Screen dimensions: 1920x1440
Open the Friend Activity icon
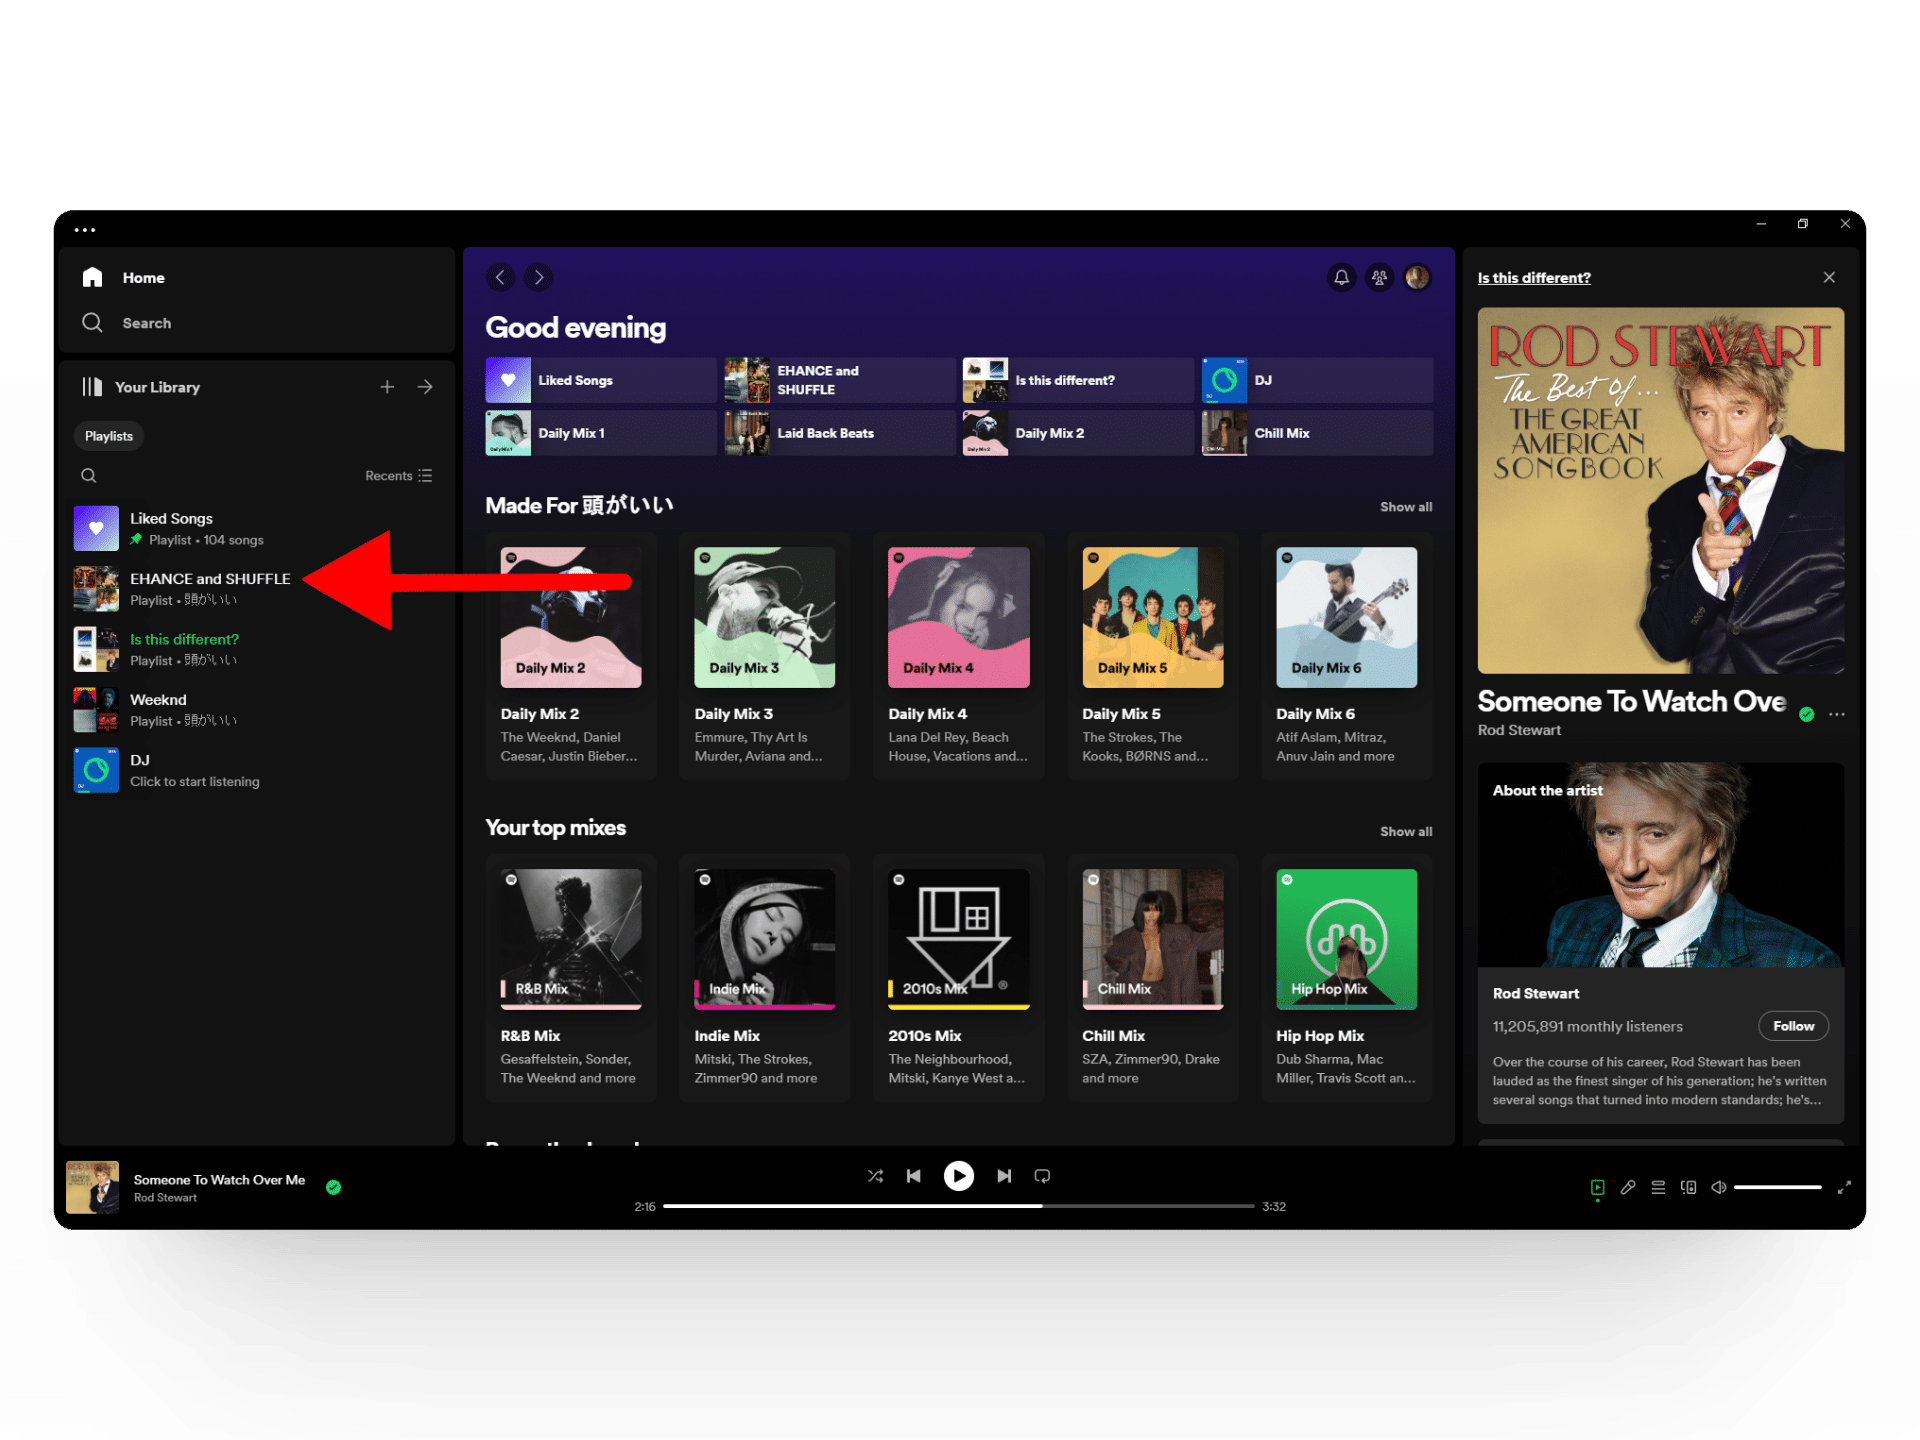pos(1379,277)
